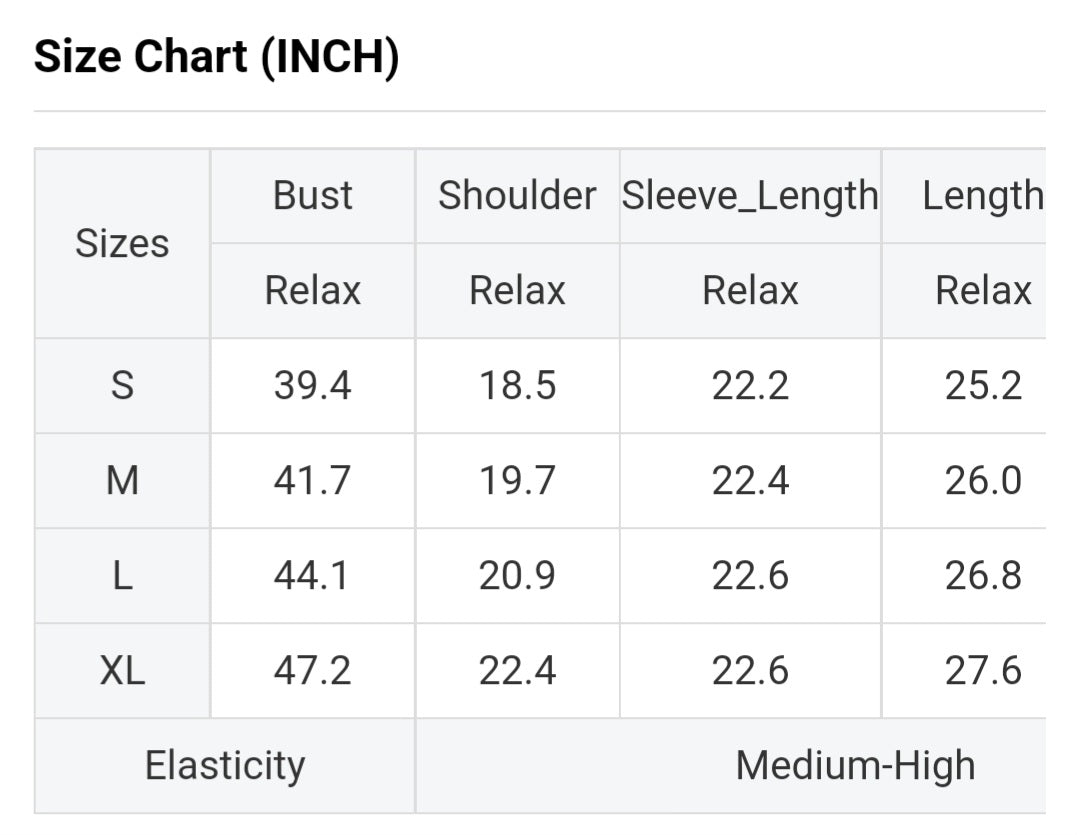Select the Sleeve_Length column header

(x=750, y=195)
